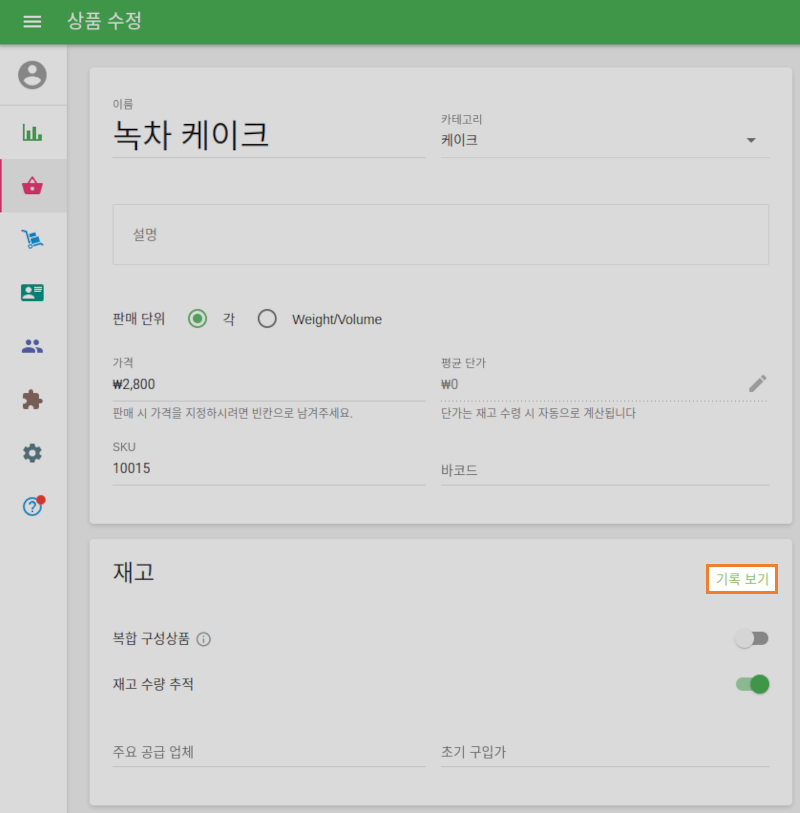Click the employee ID card icon
Image resolution: width=800 pixels, height=813 pixels.
point(32,292)
